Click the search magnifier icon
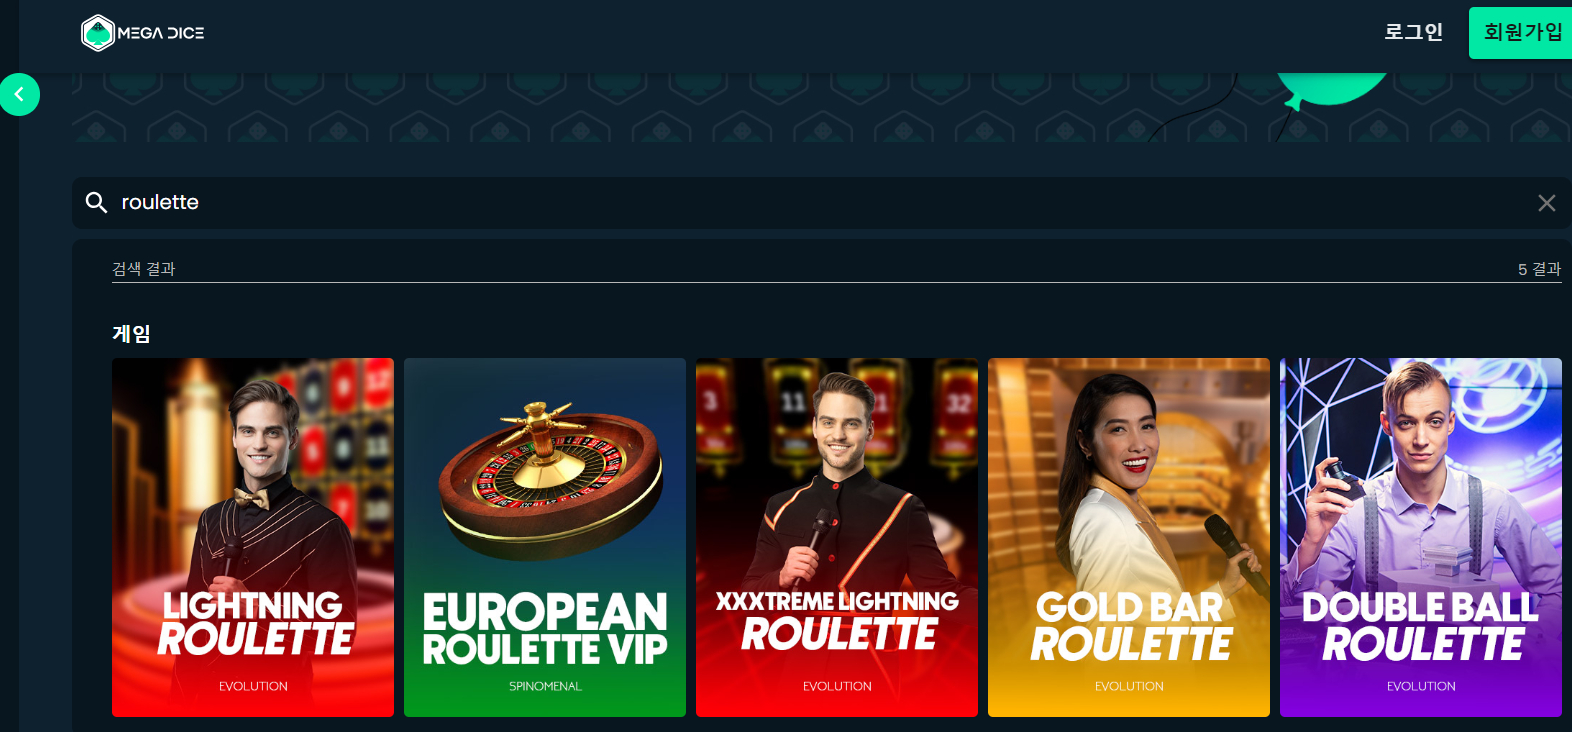Viewport: 1572px width, 732px height. point(96,203)
